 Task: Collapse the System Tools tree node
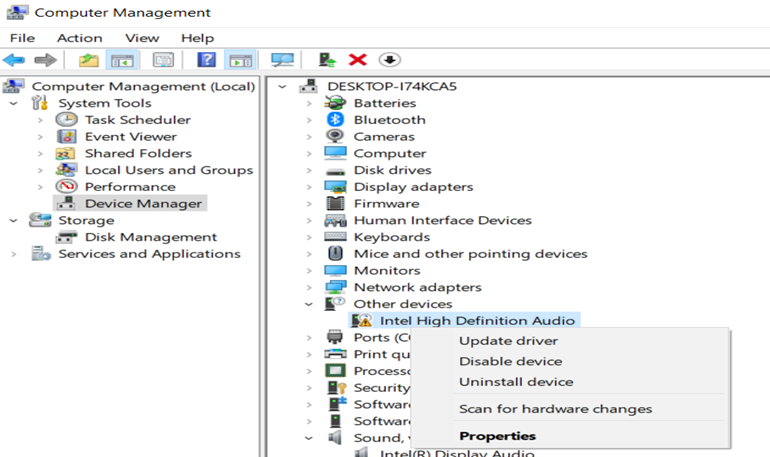point(13,103)
